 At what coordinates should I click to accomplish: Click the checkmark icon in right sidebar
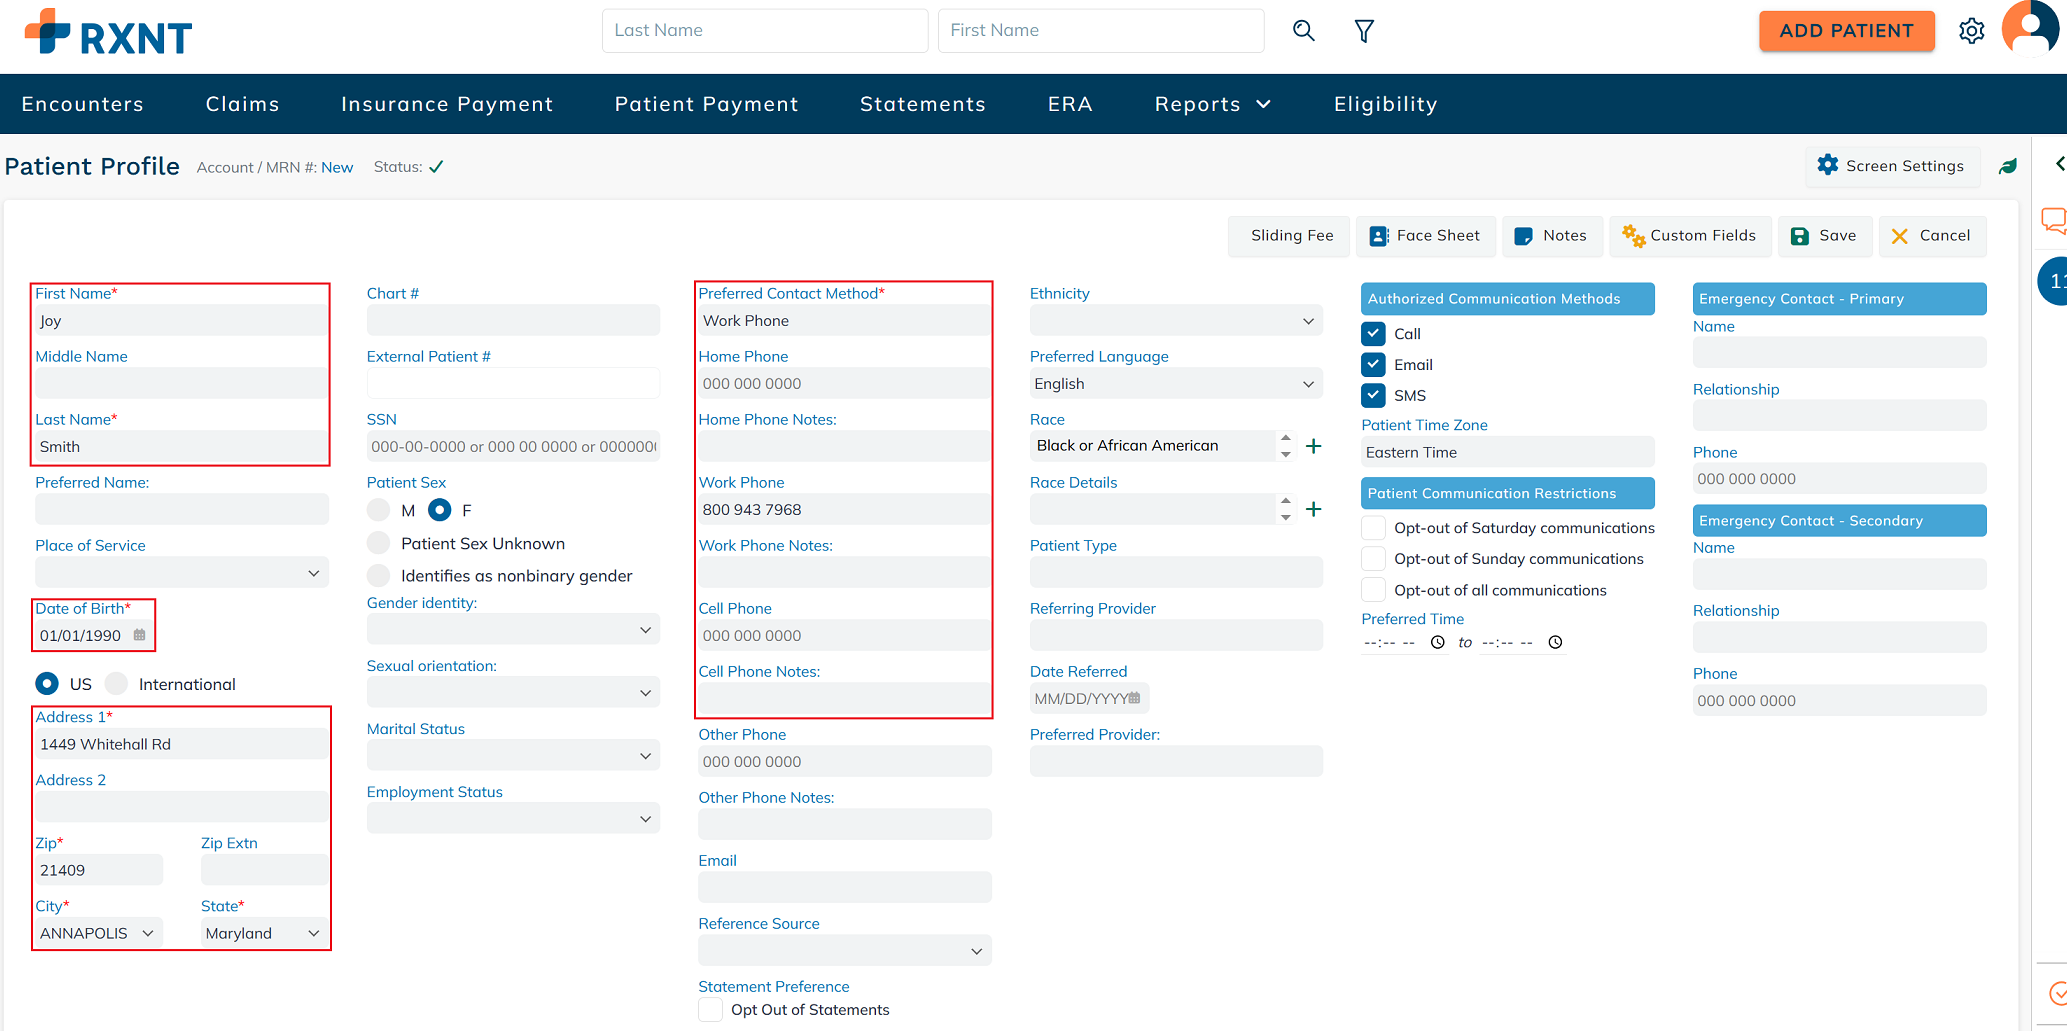2057,994
